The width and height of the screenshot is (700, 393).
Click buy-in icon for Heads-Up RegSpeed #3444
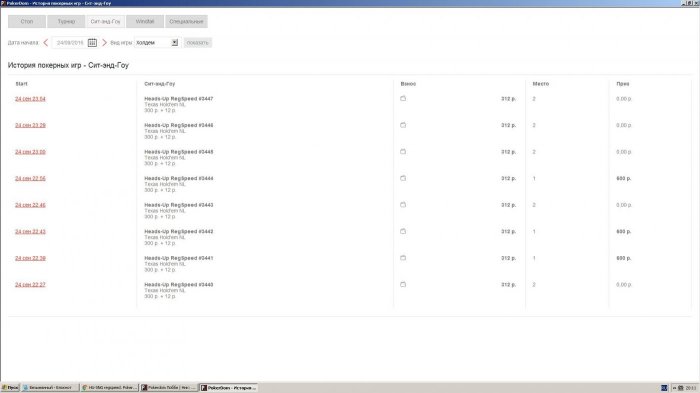(x=403, y=178)
